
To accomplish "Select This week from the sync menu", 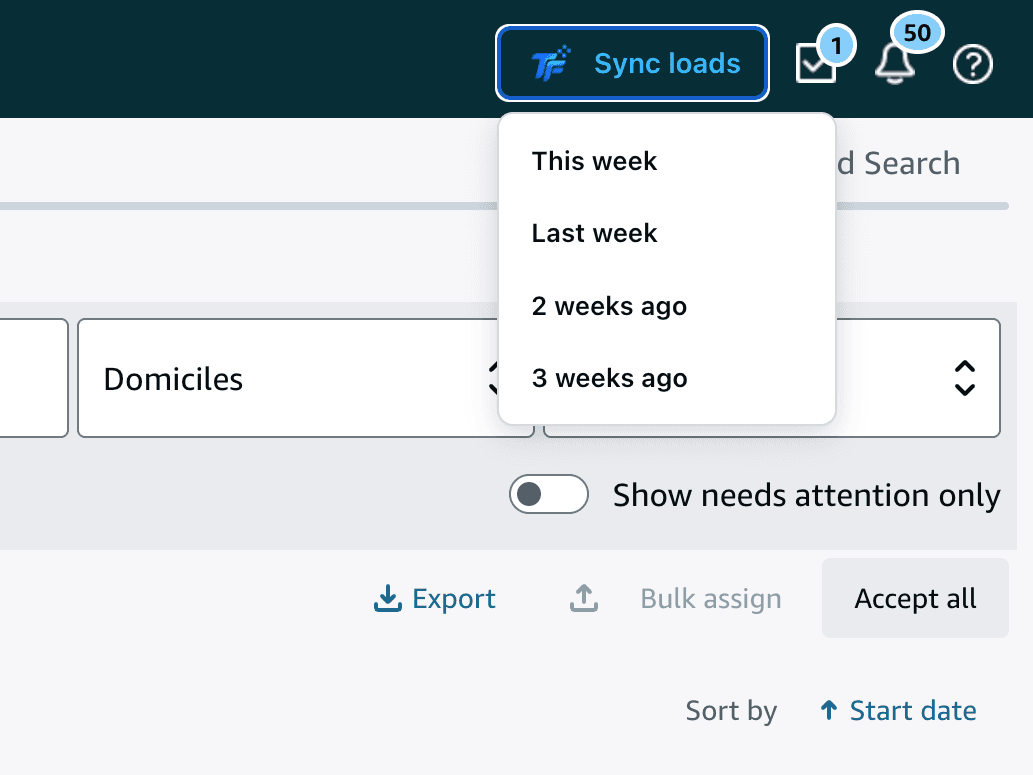I will (667, 161).
